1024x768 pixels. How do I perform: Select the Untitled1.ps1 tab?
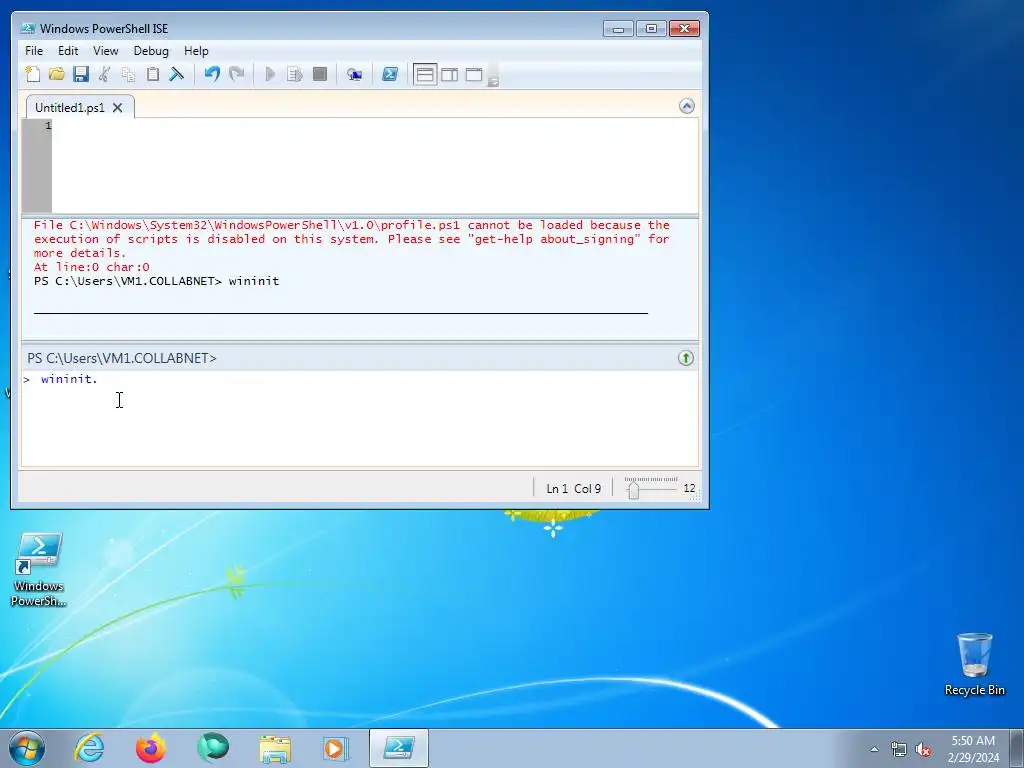coord(70,108)
